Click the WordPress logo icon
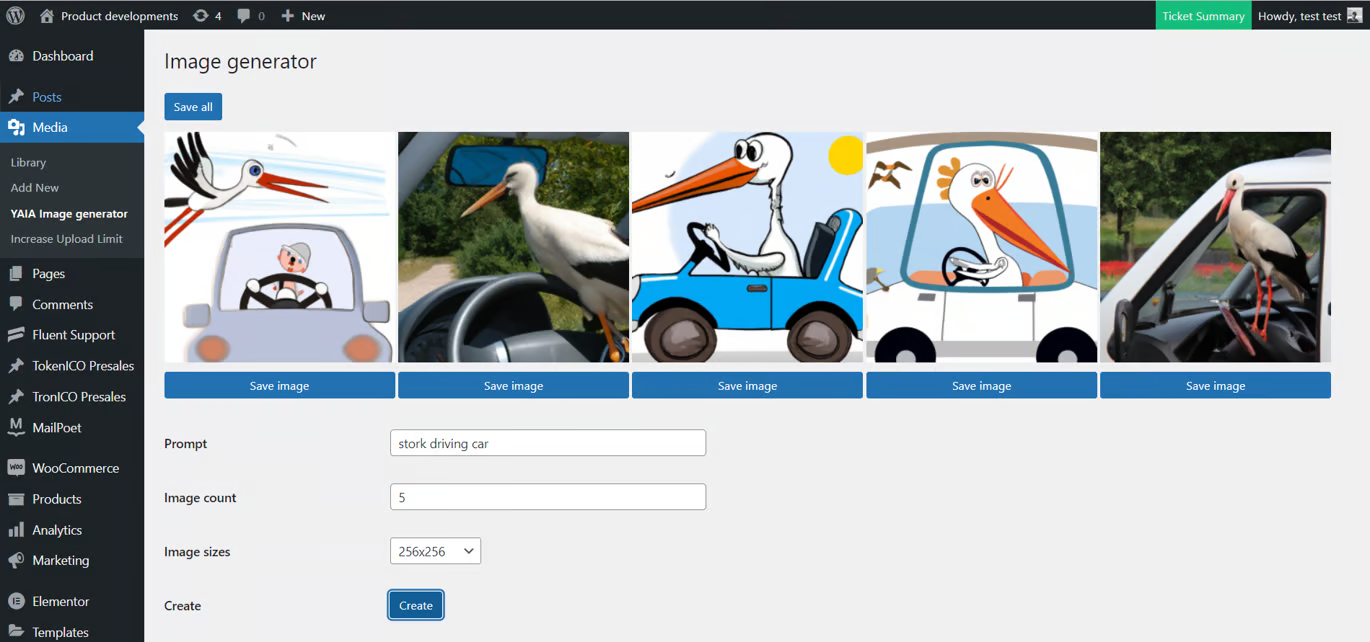Image resolution: width=1370 pixels, height=642 pixels. tap(15, 16)
